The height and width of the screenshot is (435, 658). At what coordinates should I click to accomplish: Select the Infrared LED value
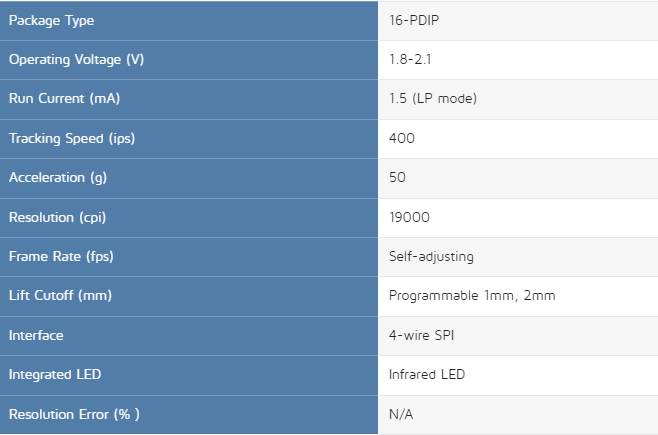coord(427,374)
